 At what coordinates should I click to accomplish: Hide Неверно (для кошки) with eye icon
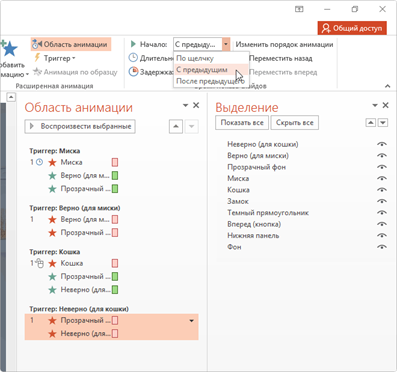(382, 144)
